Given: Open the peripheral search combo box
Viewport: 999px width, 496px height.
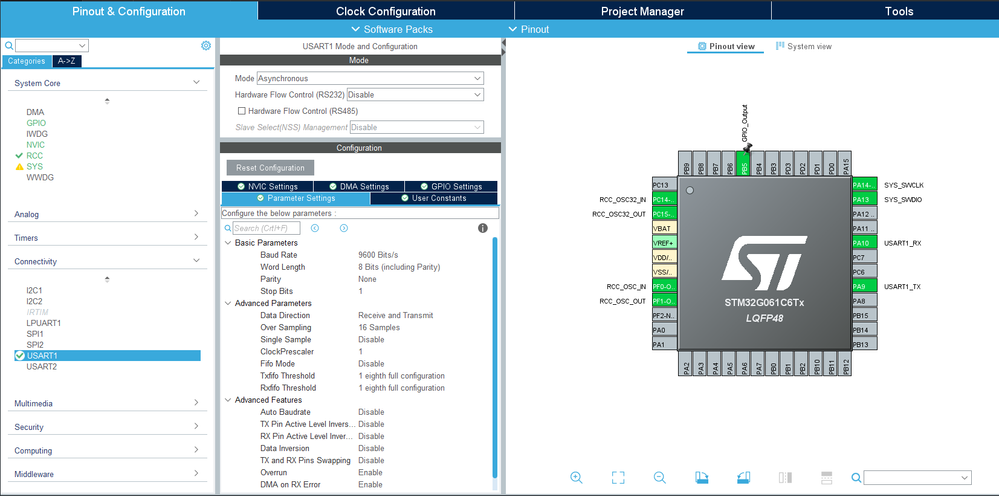Looking at the screenshot, I should [x=52, y=46].
